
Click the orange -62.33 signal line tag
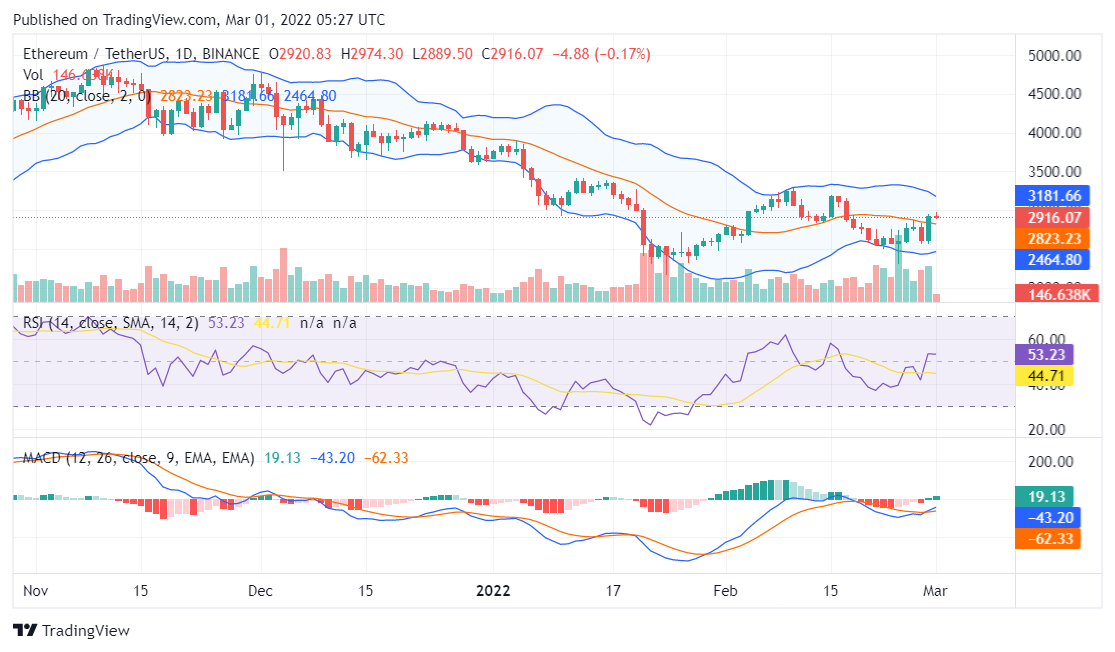point(1045,538)
